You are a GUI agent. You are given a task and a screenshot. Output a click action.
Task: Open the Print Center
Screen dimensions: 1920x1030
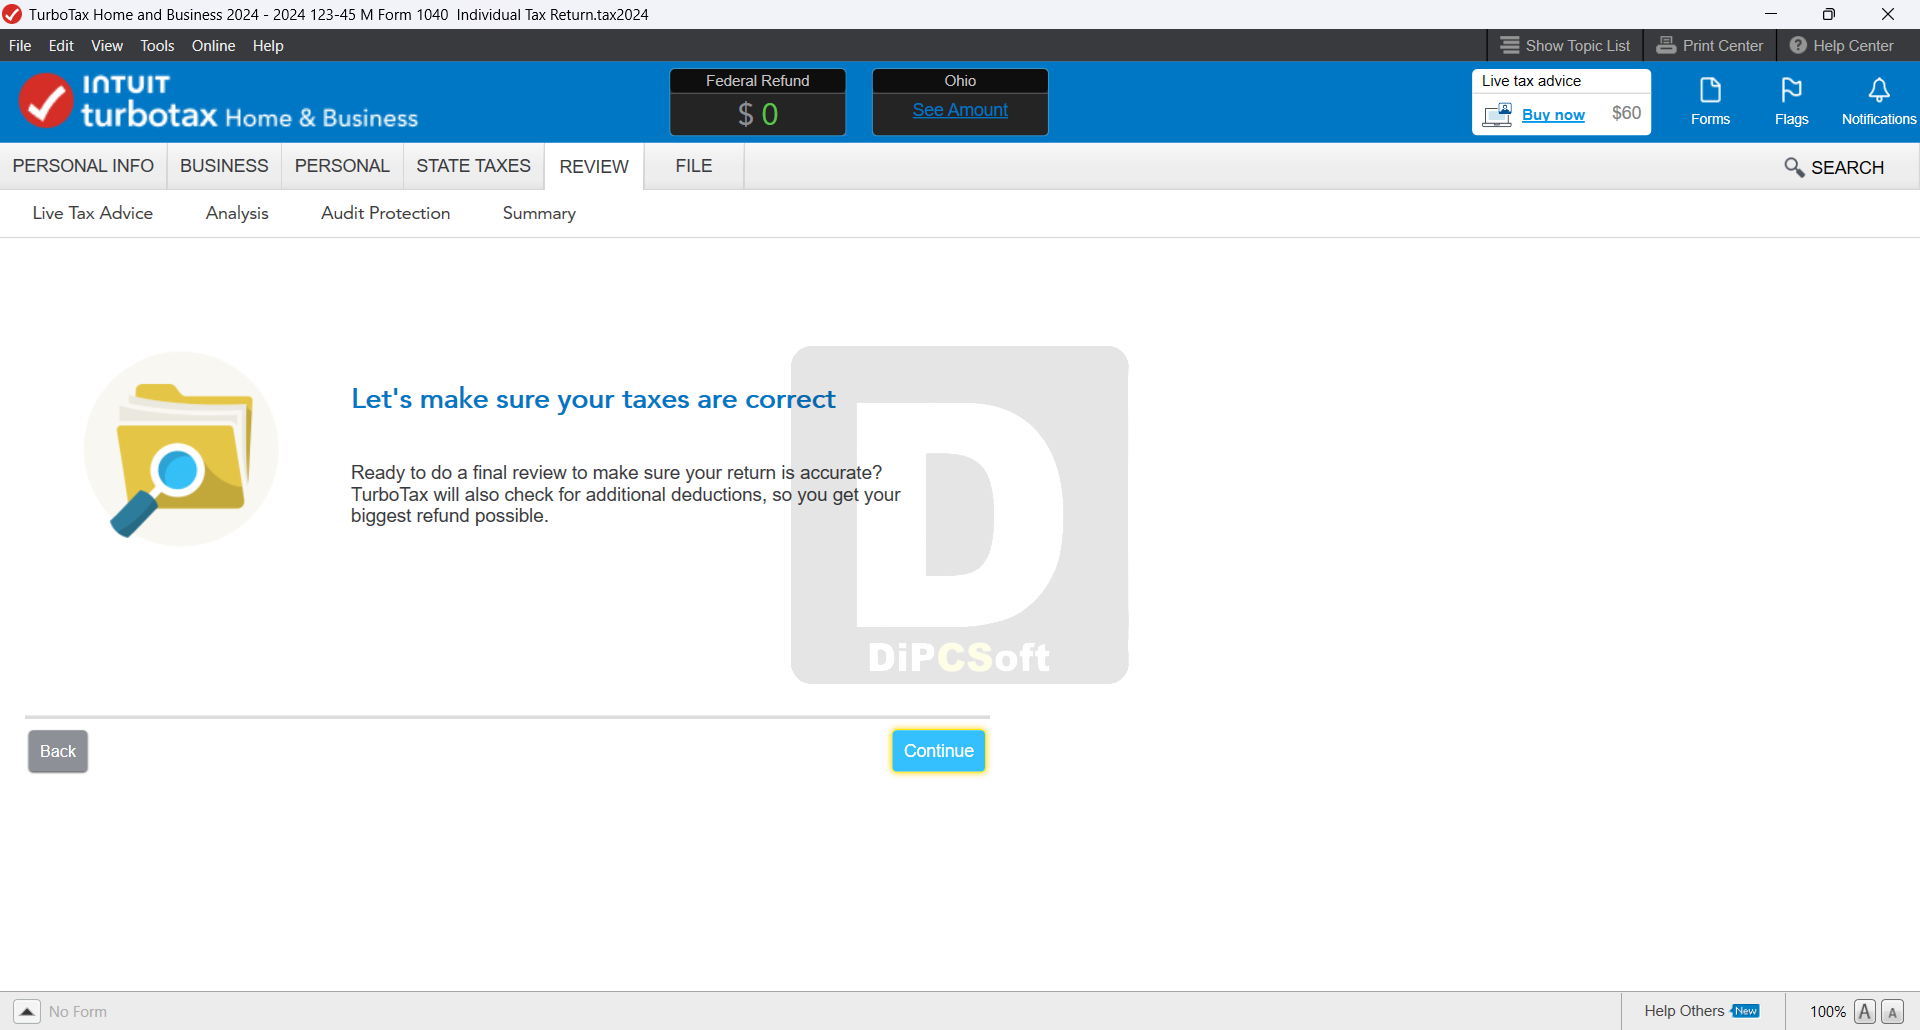point(1709,46)
